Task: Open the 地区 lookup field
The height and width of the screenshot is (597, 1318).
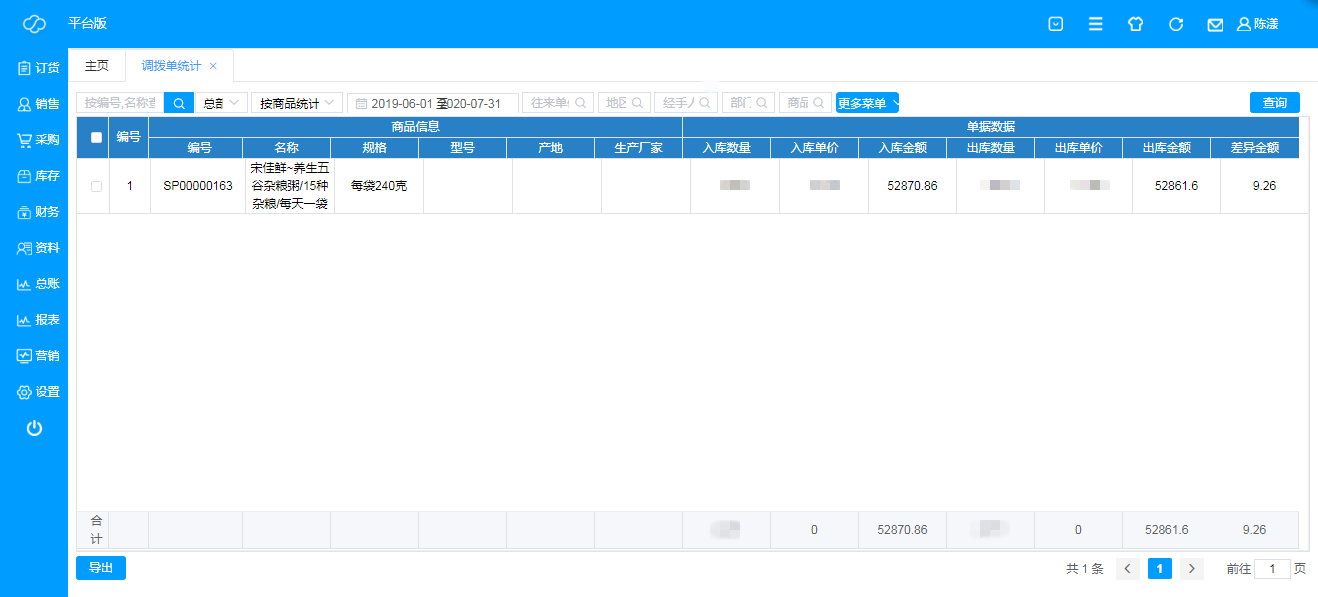Action: [x=624, y=103]
